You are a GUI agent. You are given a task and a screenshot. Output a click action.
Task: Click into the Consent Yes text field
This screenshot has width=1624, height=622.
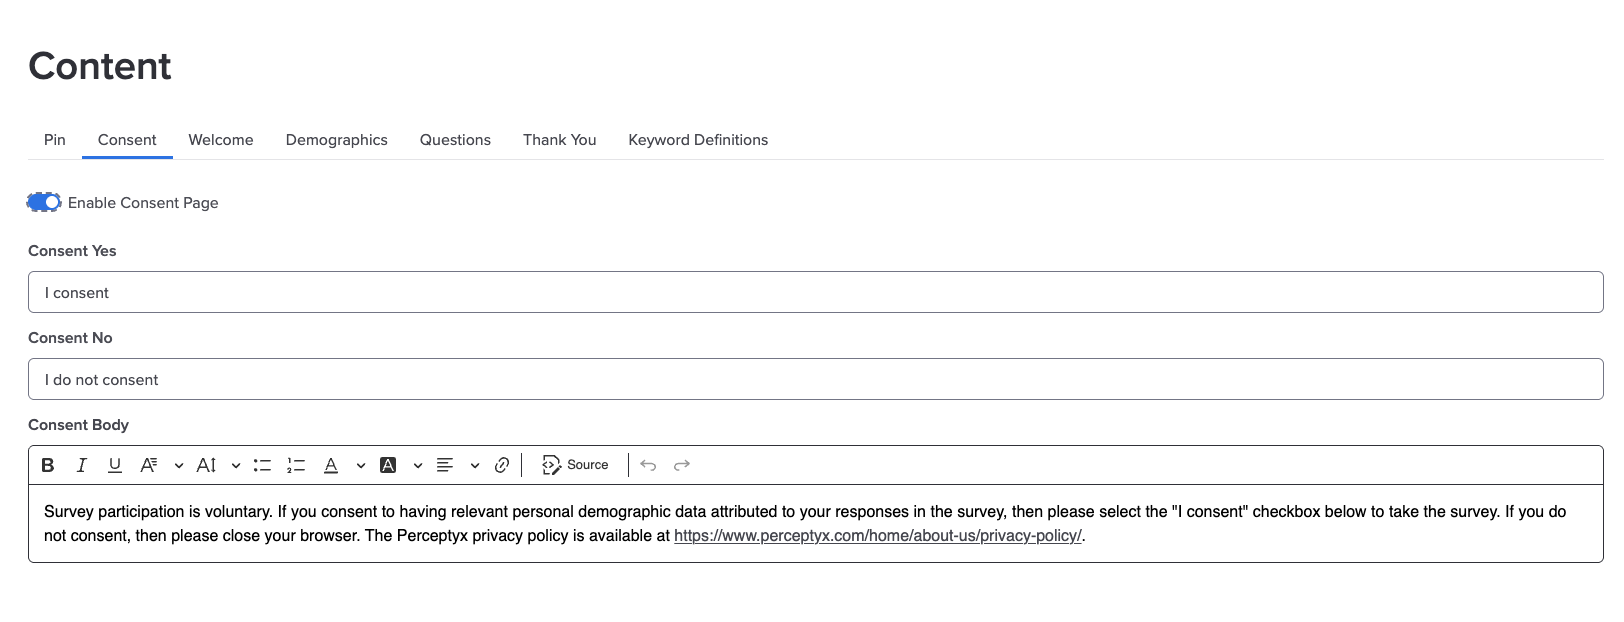(x=815, y=292)
